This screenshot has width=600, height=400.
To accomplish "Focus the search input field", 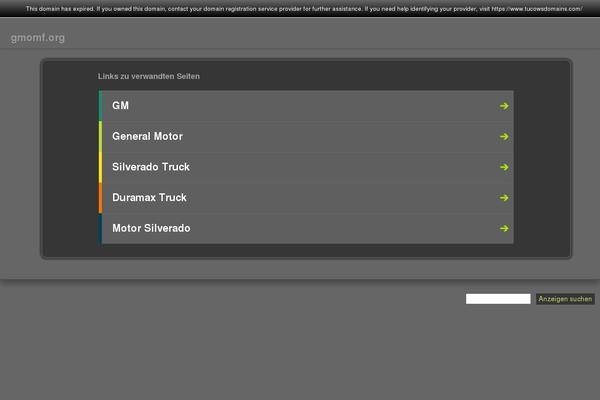I will pos(498,299).
